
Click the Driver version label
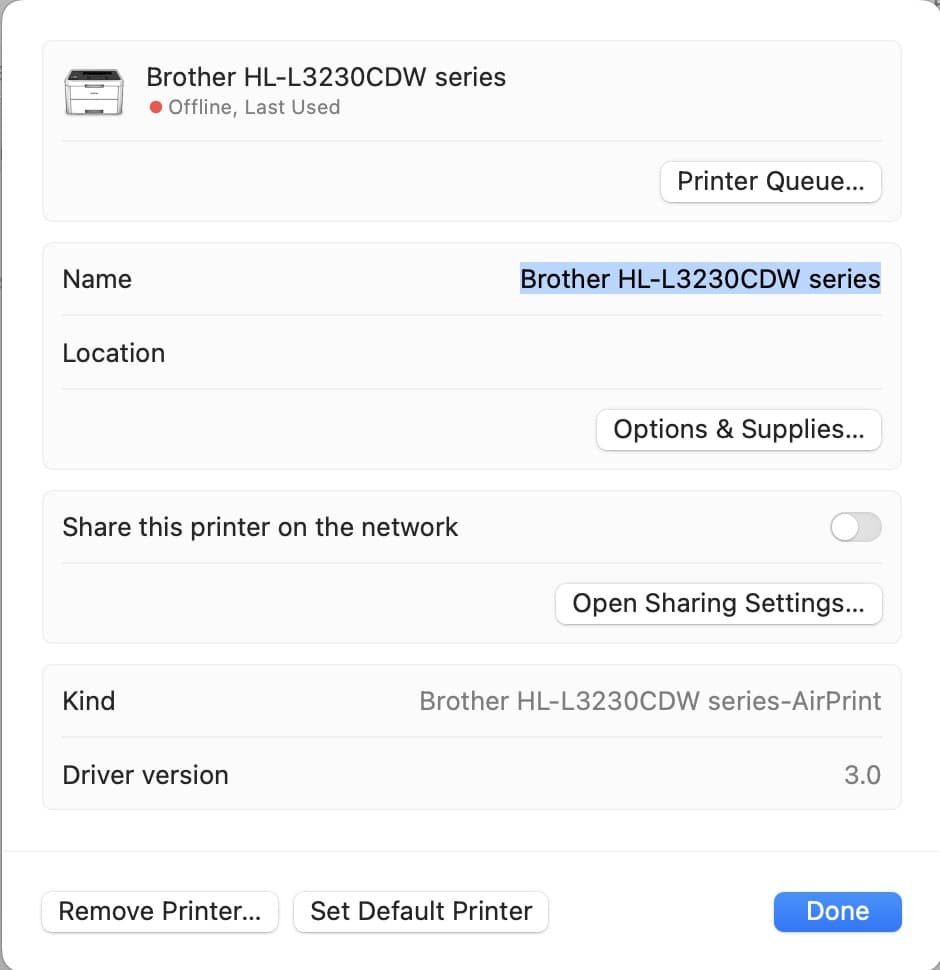coord(145,775)
